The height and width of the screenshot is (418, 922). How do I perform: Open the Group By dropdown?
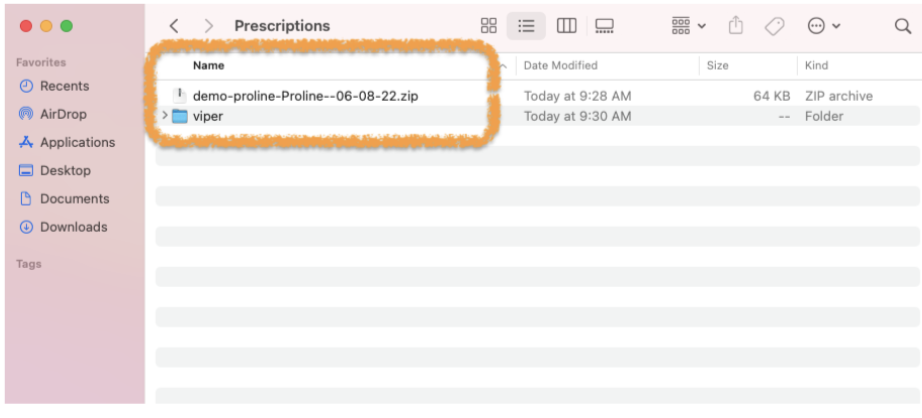coord(688,26)
